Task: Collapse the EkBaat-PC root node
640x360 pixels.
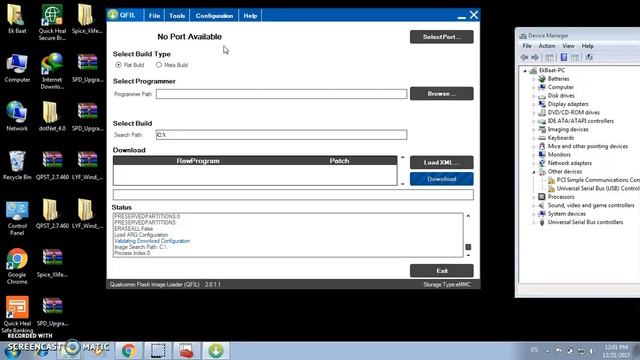Action: 525,71
